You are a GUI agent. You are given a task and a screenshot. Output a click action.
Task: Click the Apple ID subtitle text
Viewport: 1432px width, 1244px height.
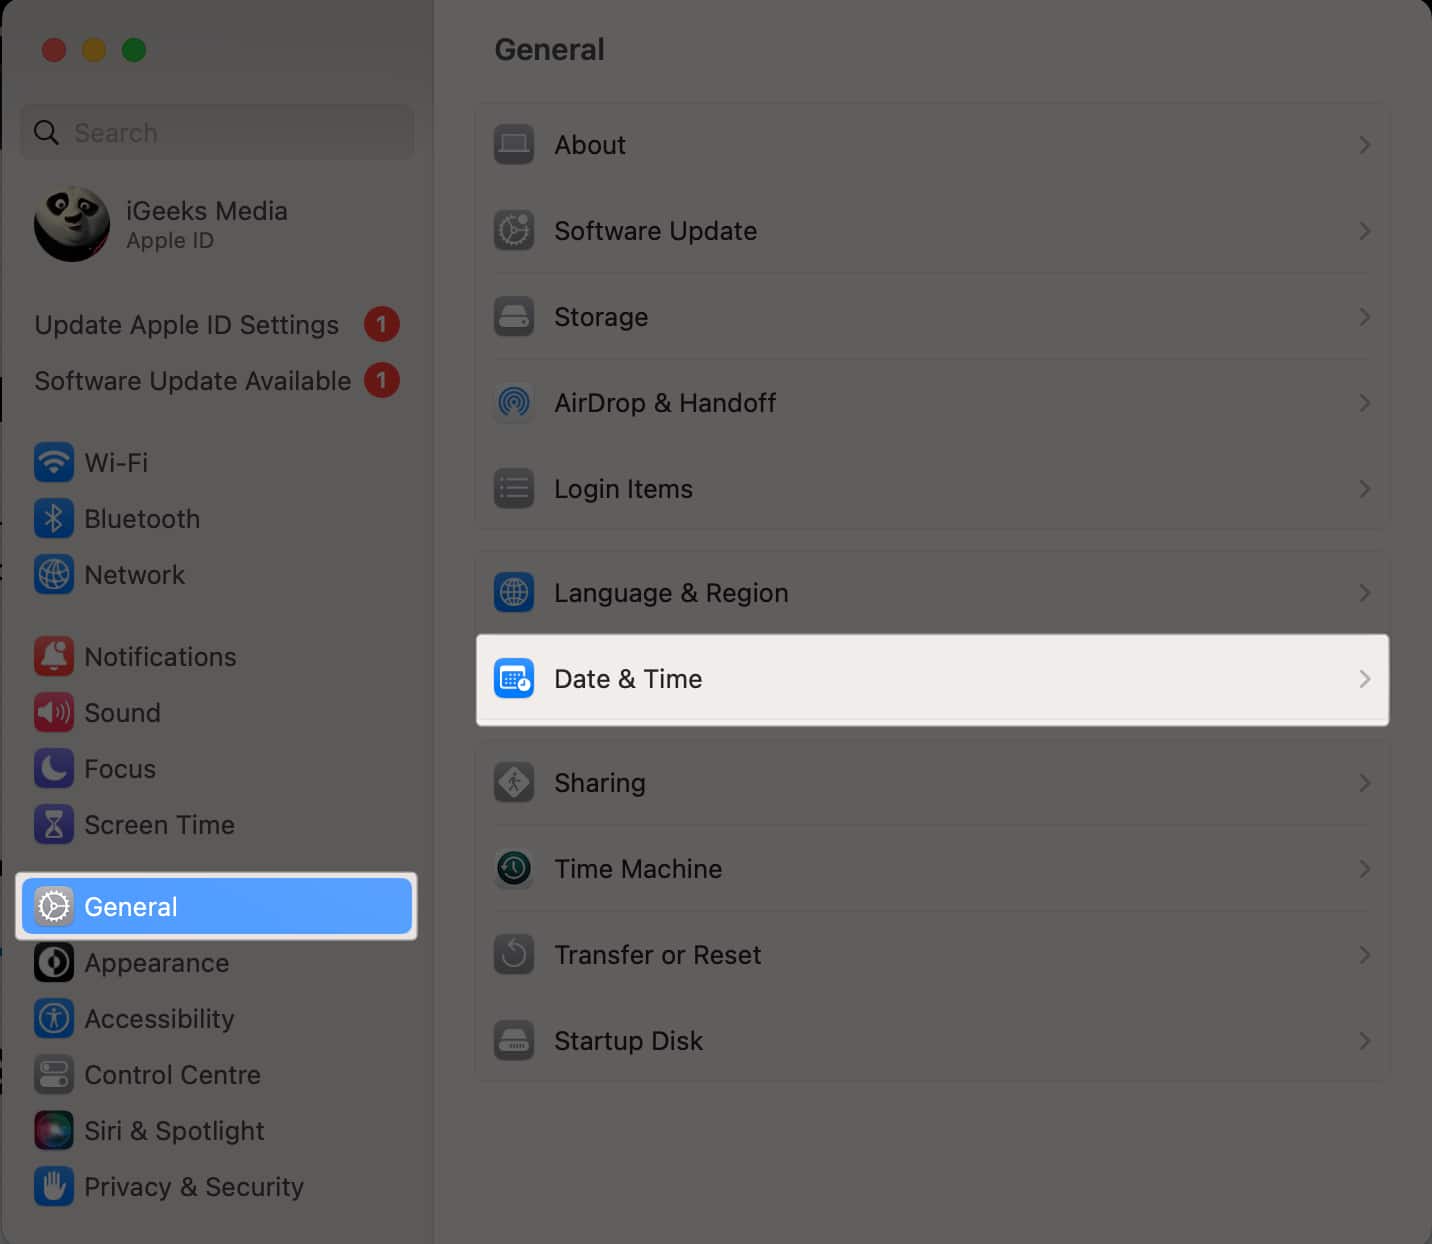[170, 241]
